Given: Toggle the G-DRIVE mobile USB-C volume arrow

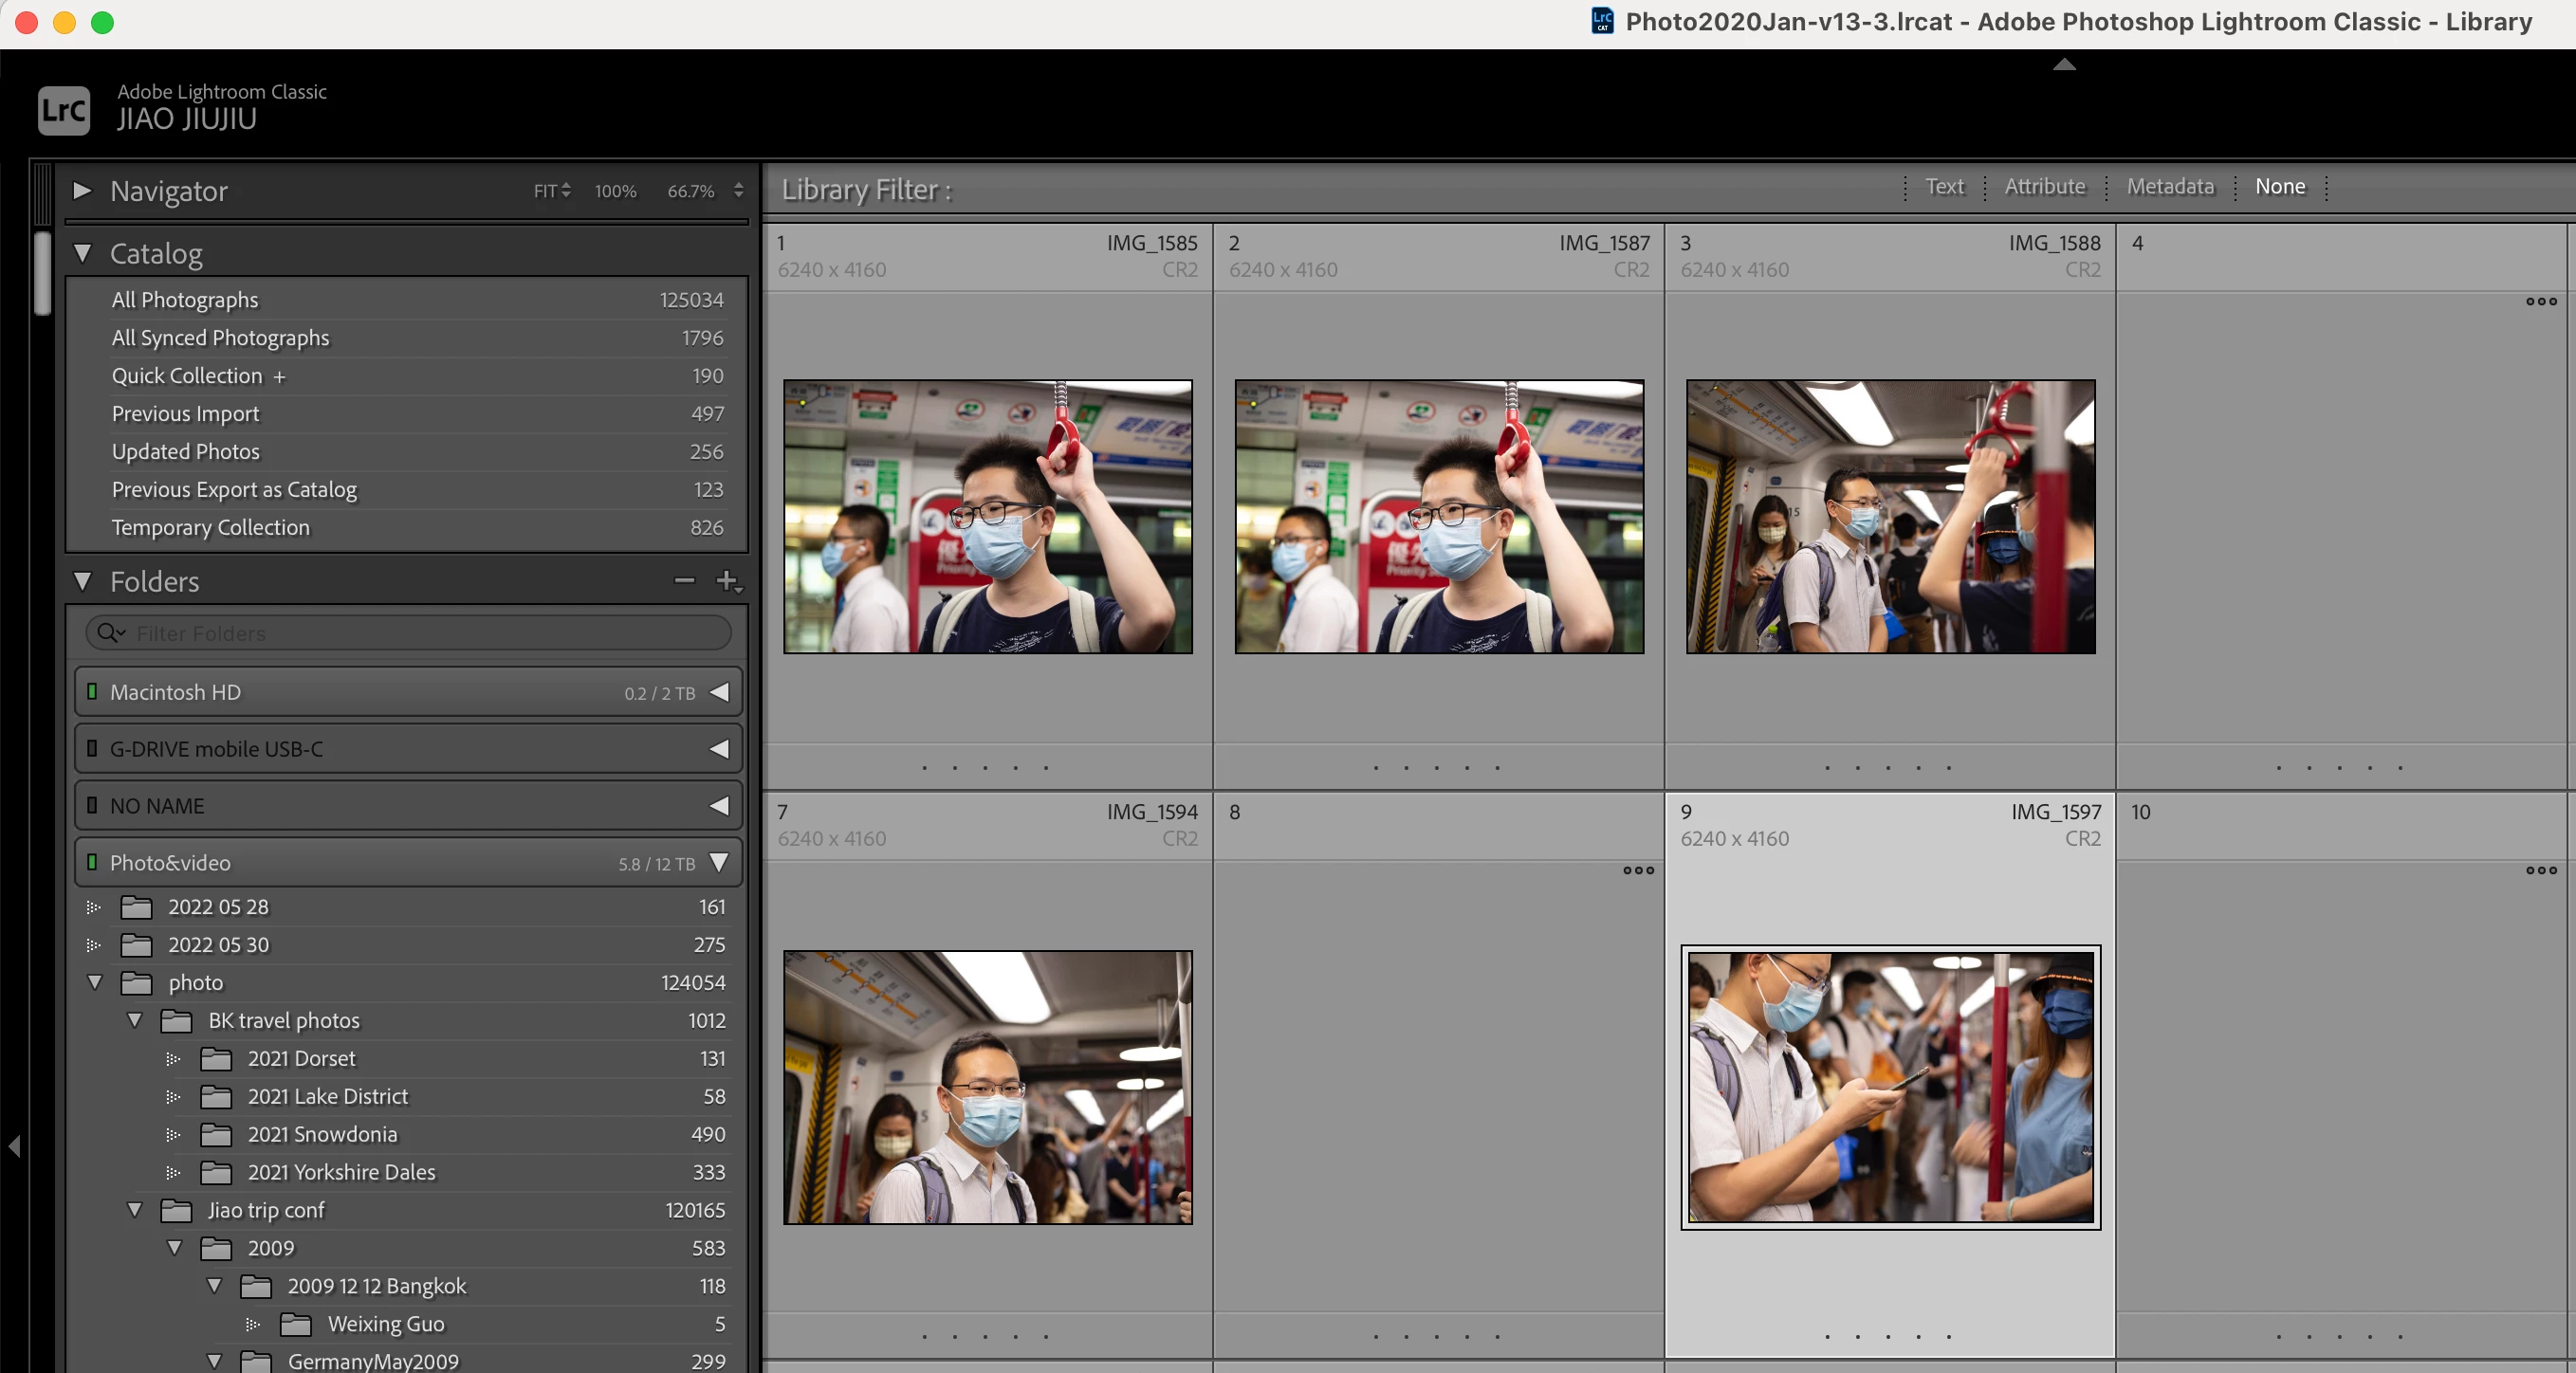Looking at the screenshot, I should click(719, 749).
